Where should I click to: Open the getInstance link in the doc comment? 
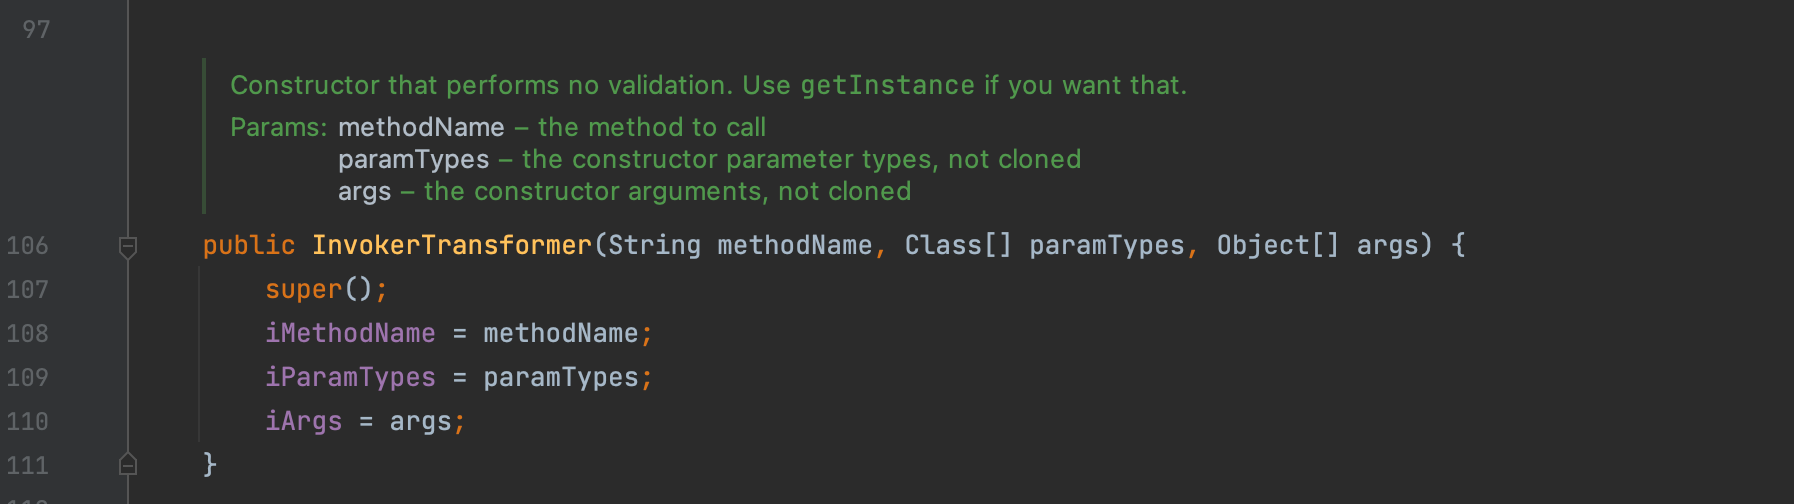[888, 86]
